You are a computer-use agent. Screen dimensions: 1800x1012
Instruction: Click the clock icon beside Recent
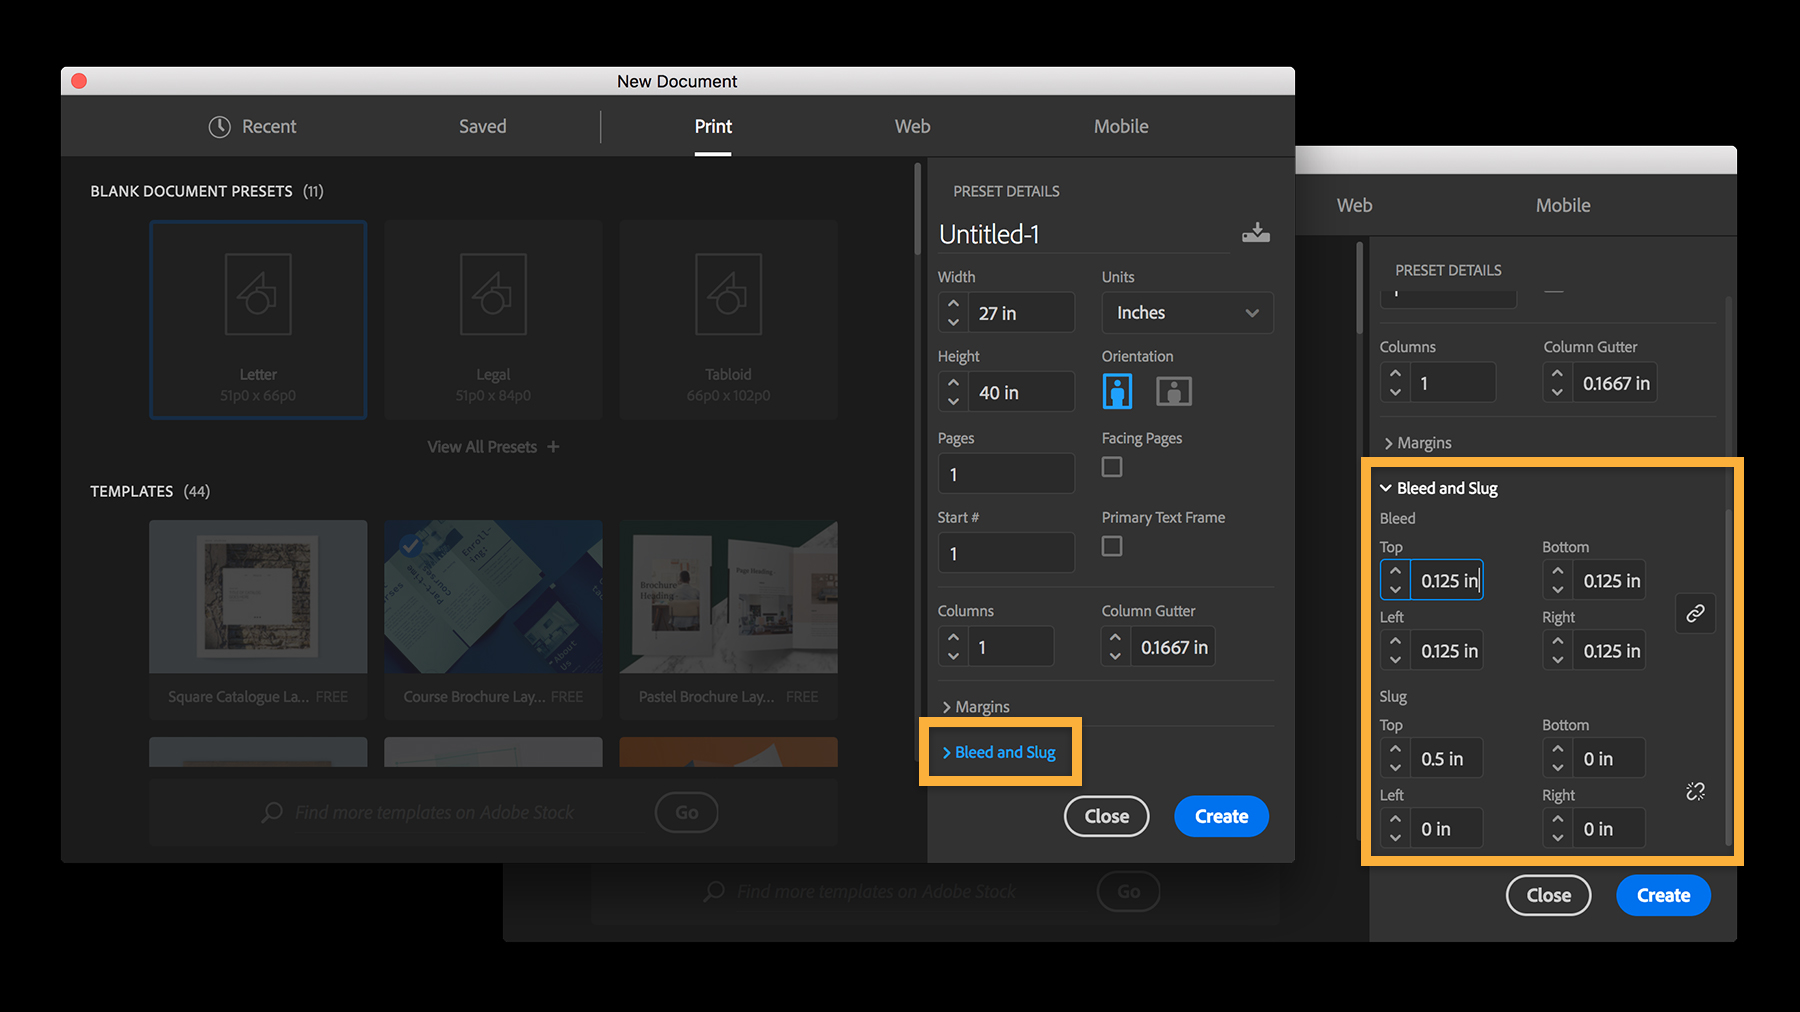click(218, 126)
